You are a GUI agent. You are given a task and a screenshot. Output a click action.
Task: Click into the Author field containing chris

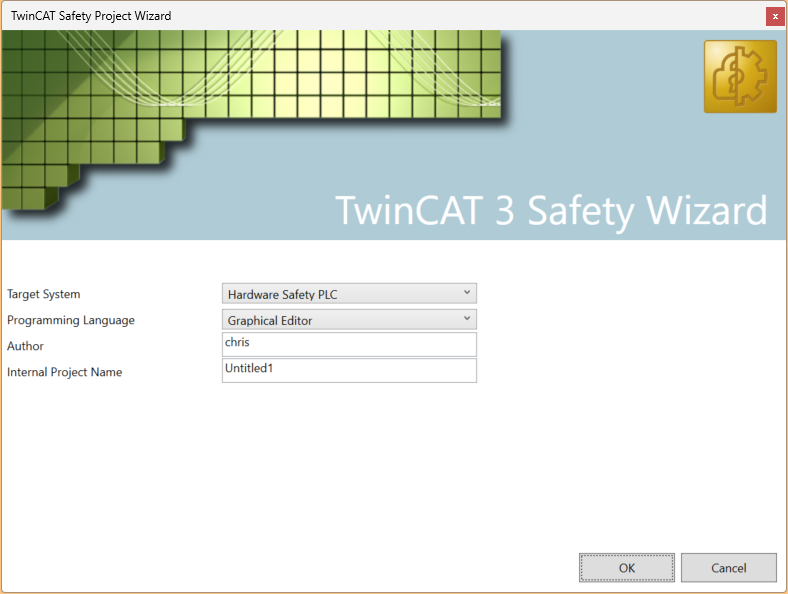point(349,345)
